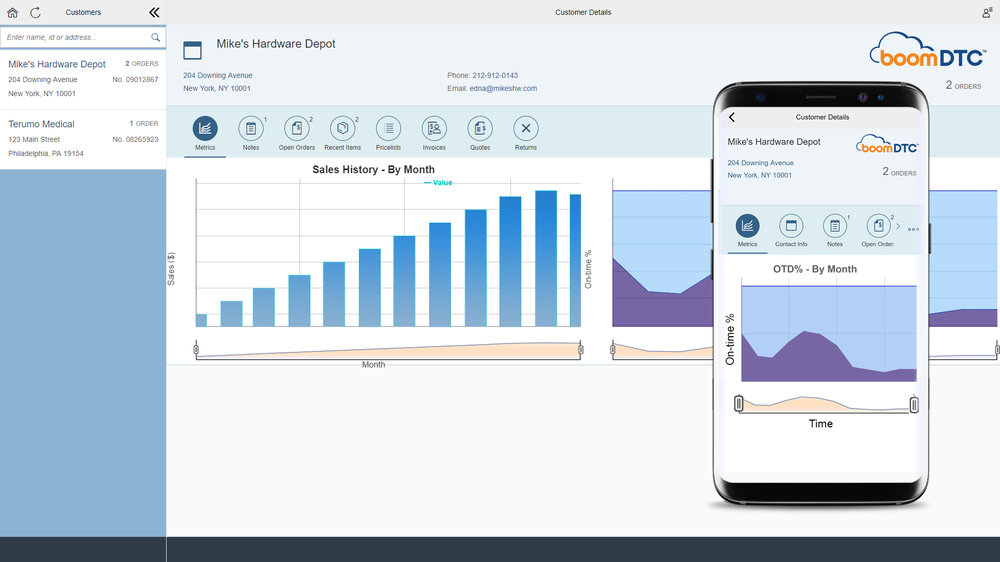Screen dimensions: 1000x562
Task: Click customer number No. 08265923
Action: point(135,139)
